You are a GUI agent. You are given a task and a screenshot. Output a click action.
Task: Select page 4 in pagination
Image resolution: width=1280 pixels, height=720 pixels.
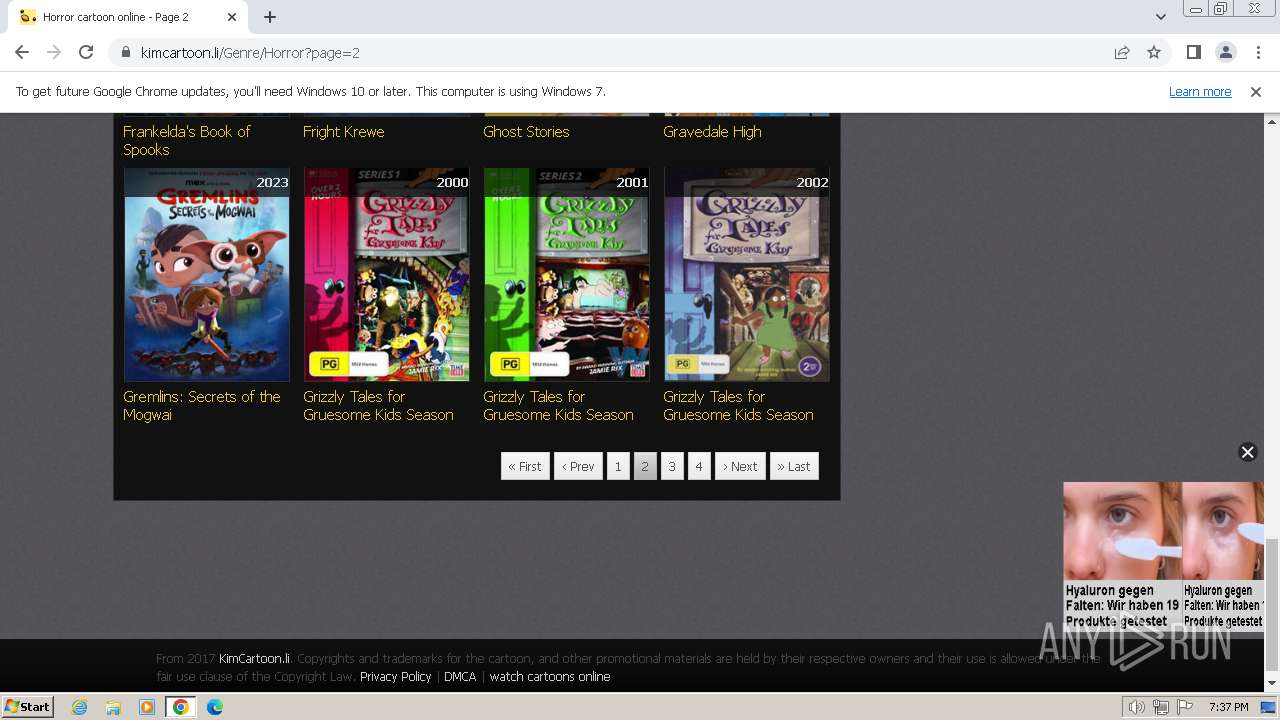tap(699, 466)
